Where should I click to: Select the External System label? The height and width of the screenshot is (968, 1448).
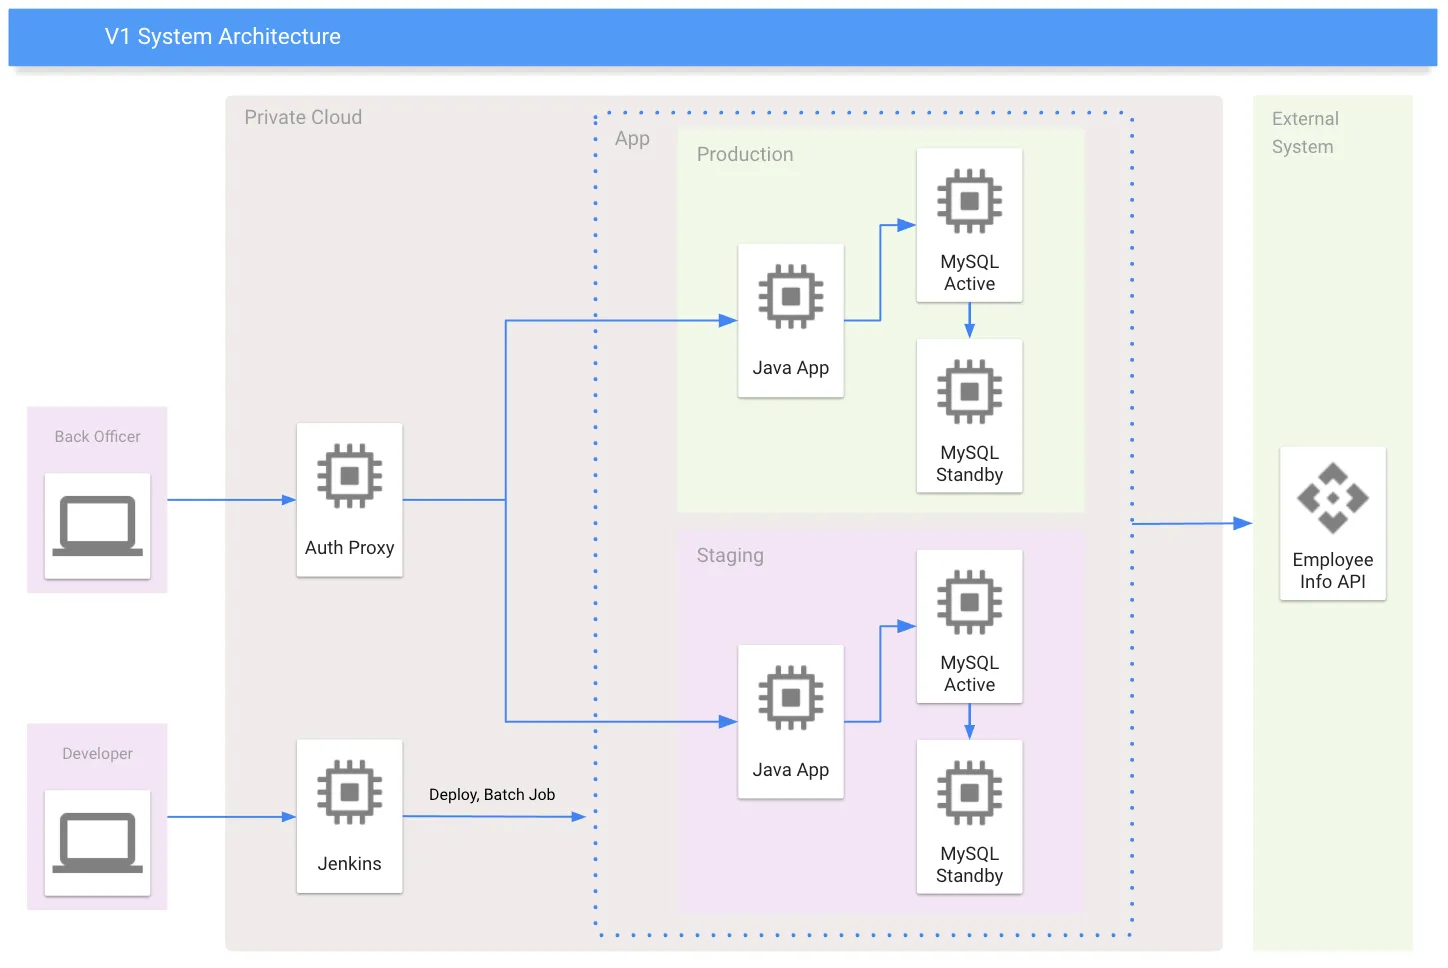[1304, 132]
